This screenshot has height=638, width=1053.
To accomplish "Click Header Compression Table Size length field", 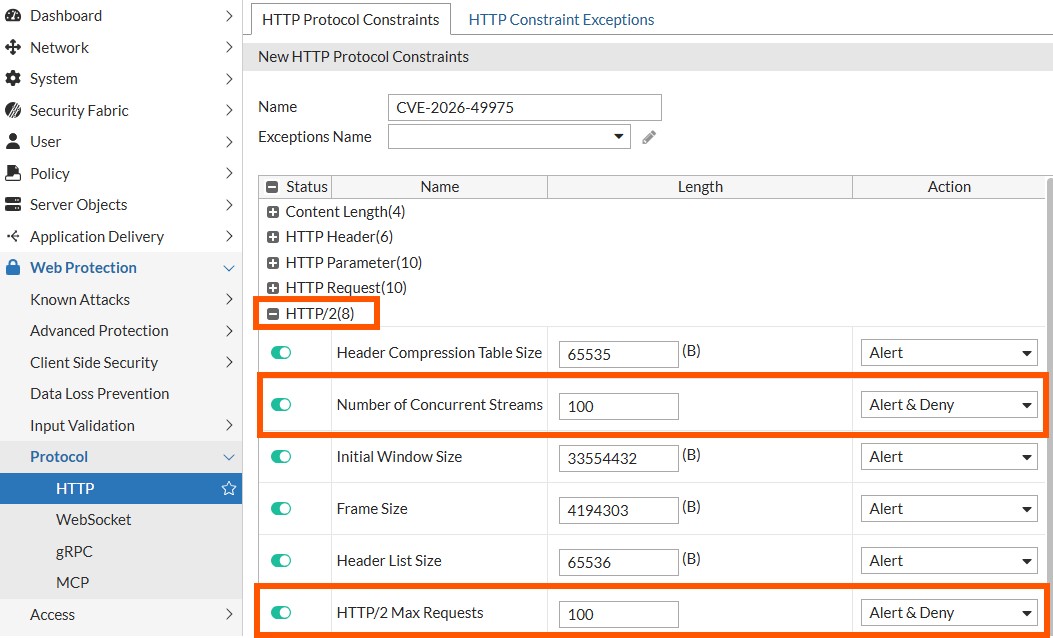I will point(619,354).
